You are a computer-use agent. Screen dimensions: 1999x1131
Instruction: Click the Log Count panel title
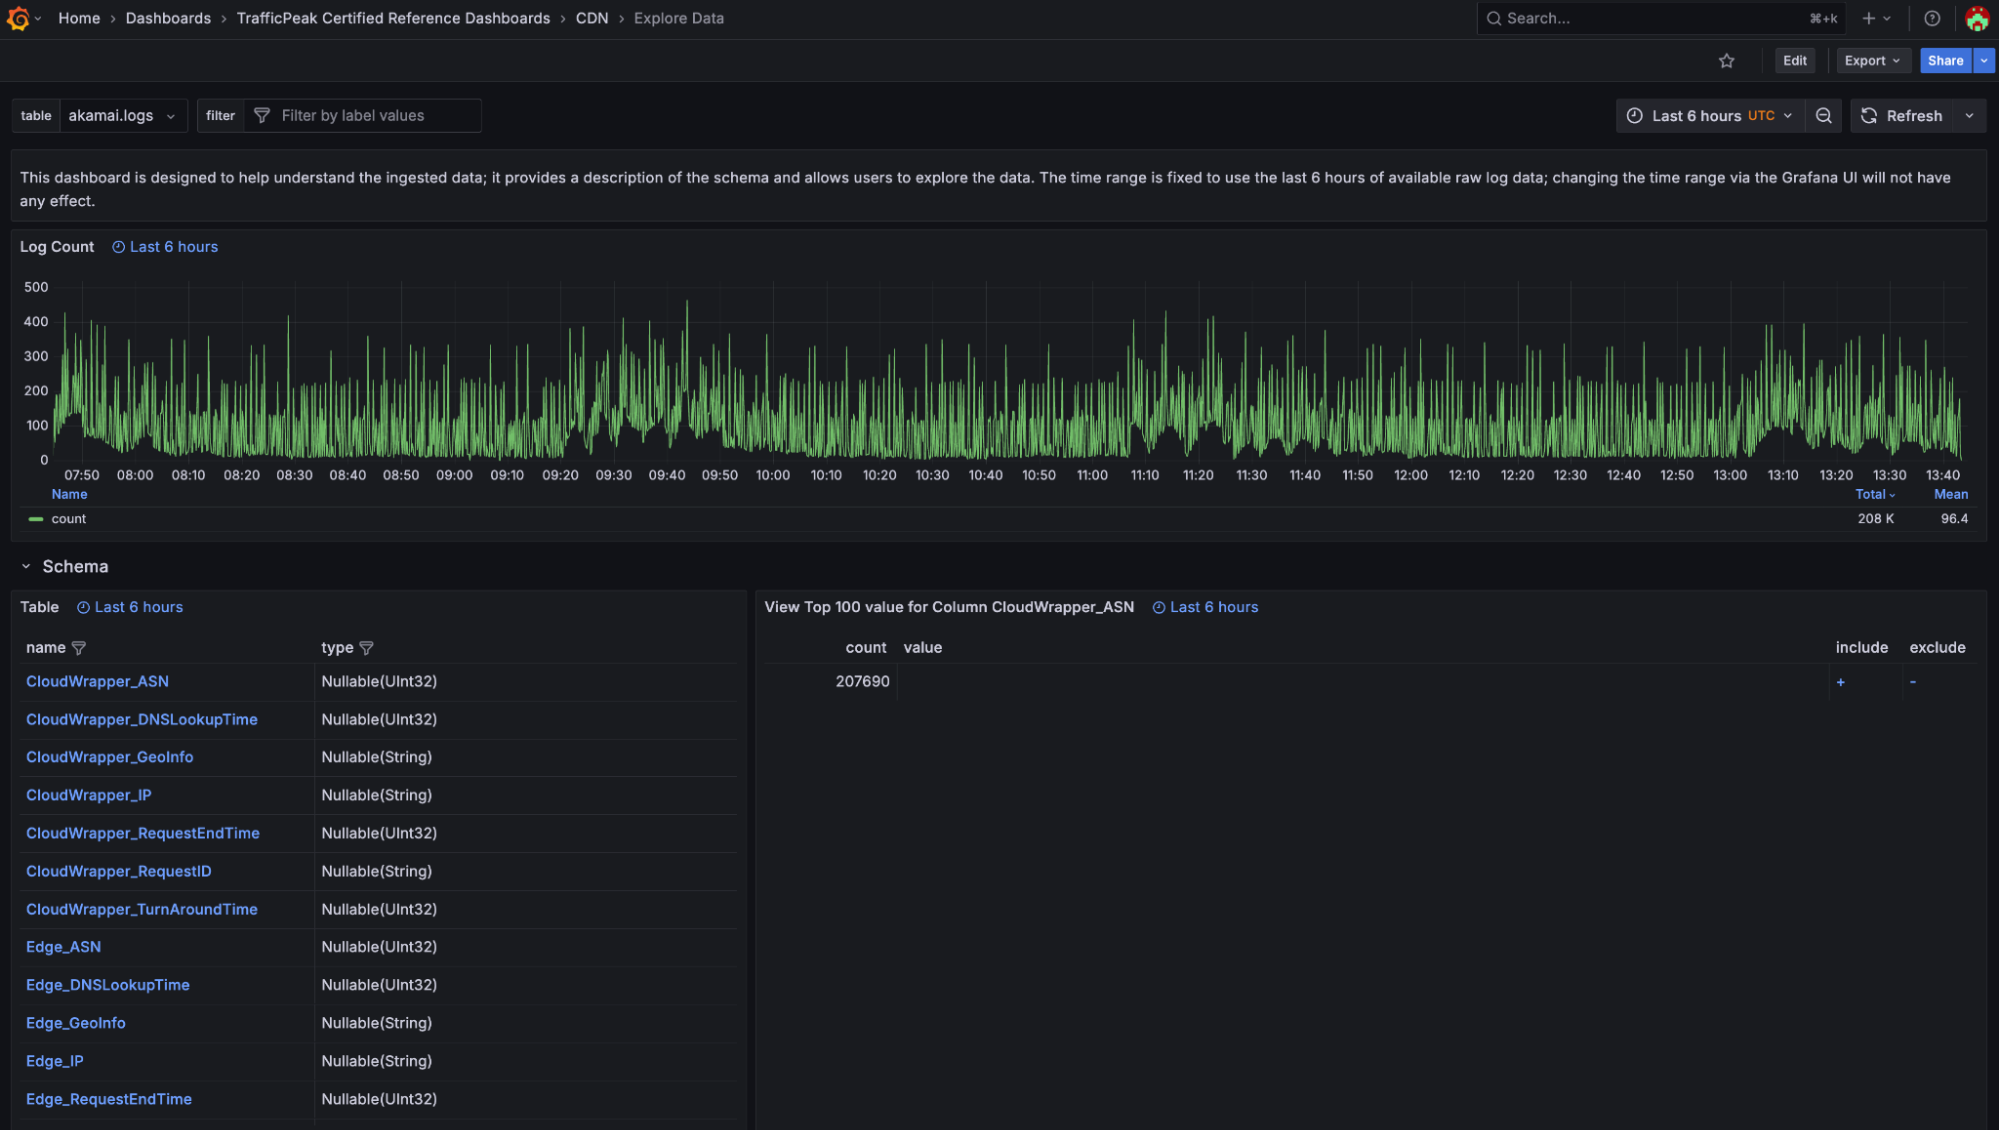pos(57,247)
